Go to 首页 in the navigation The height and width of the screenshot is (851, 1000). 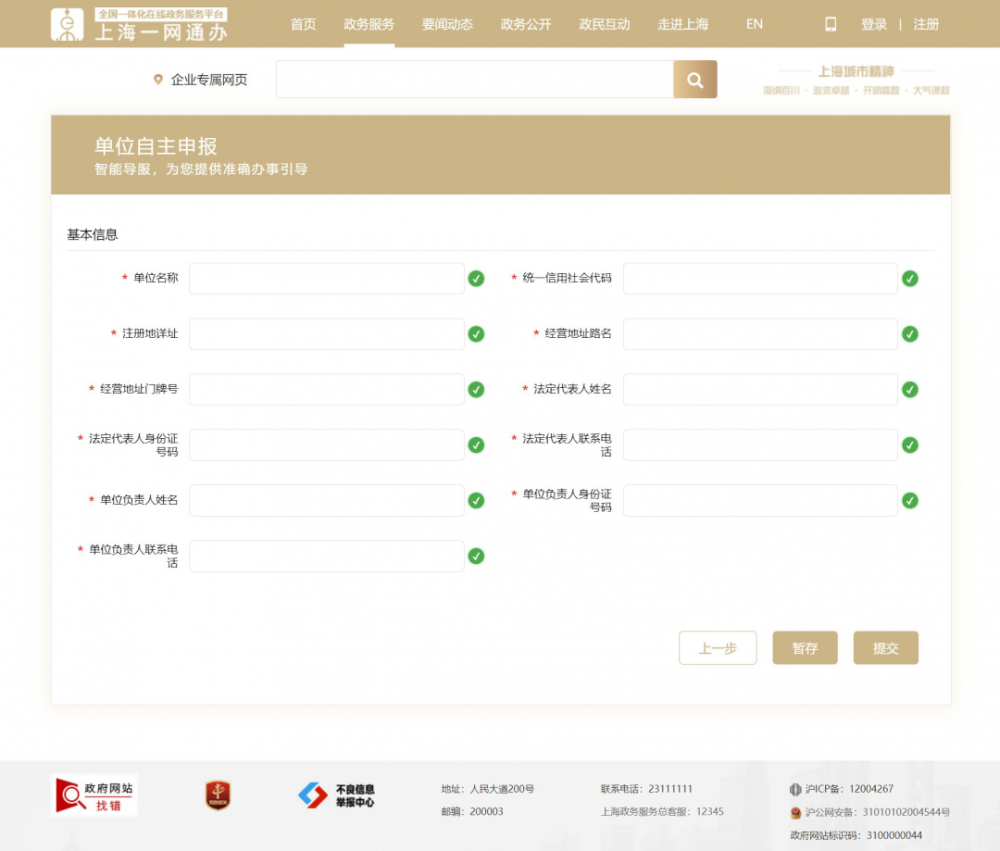point(304,24)
